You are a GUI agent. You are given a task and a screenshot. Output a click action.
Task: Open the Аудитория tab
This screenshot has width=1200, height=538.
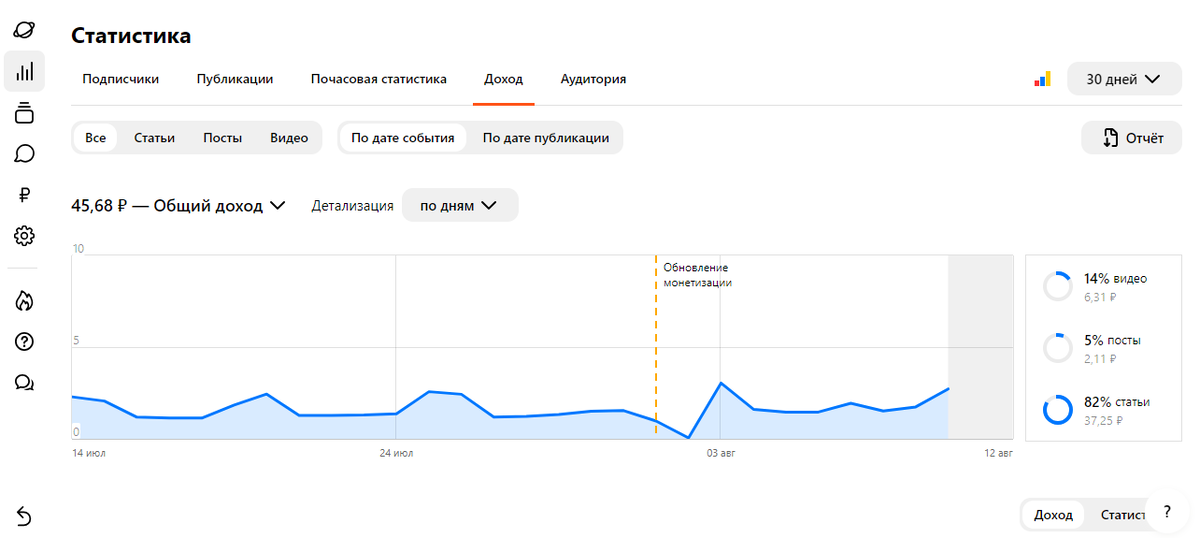593,79
